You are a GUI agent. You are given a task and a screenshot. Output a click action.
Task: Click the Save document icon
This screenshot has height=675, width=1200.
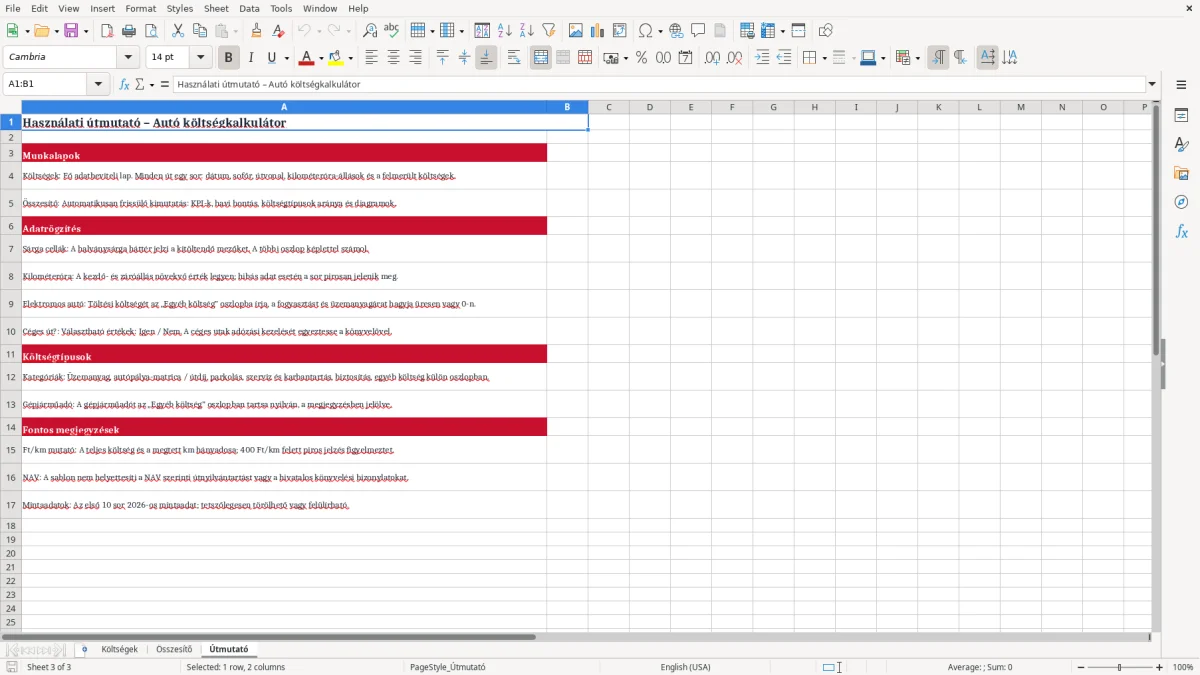point(70,31)
